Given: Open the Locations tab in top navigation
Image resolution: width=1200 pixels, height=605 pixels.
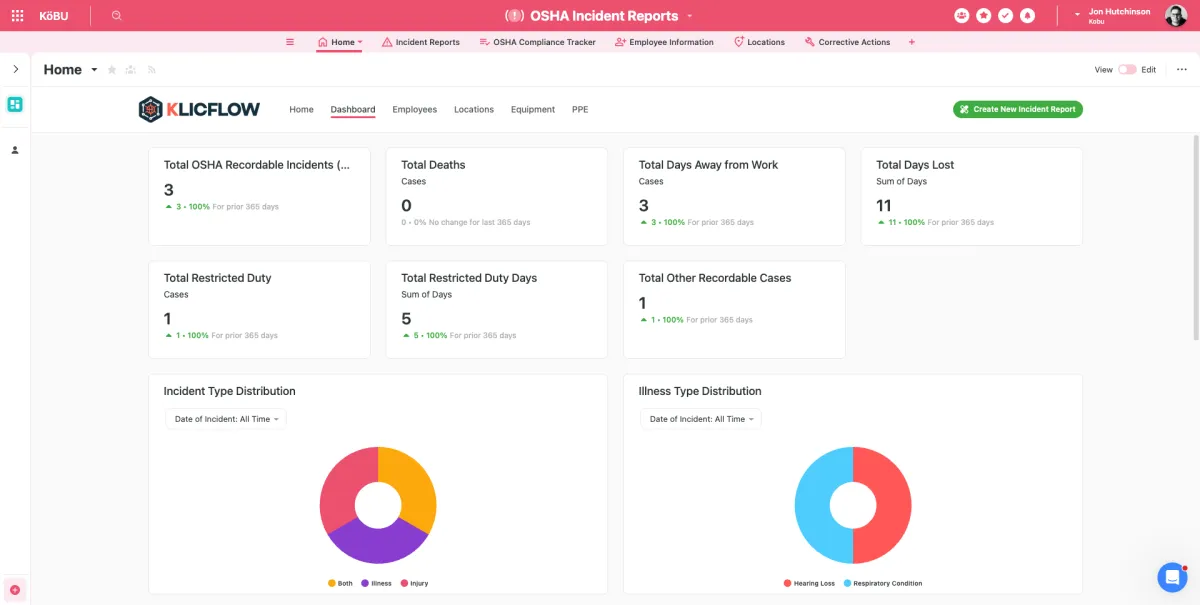Looking at the screenshot, I should point(759,42).
